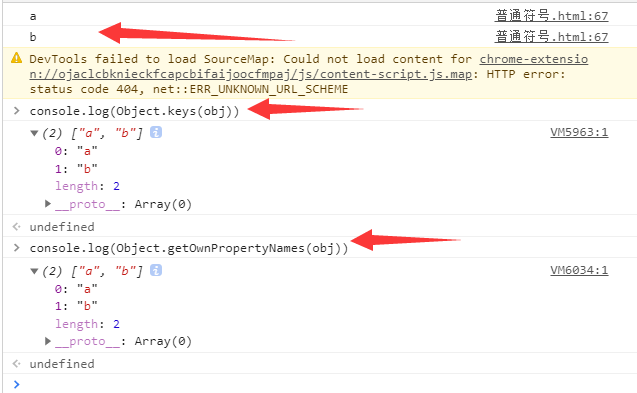
Task: Open the VM6034:1 source link
Action: 579,270
